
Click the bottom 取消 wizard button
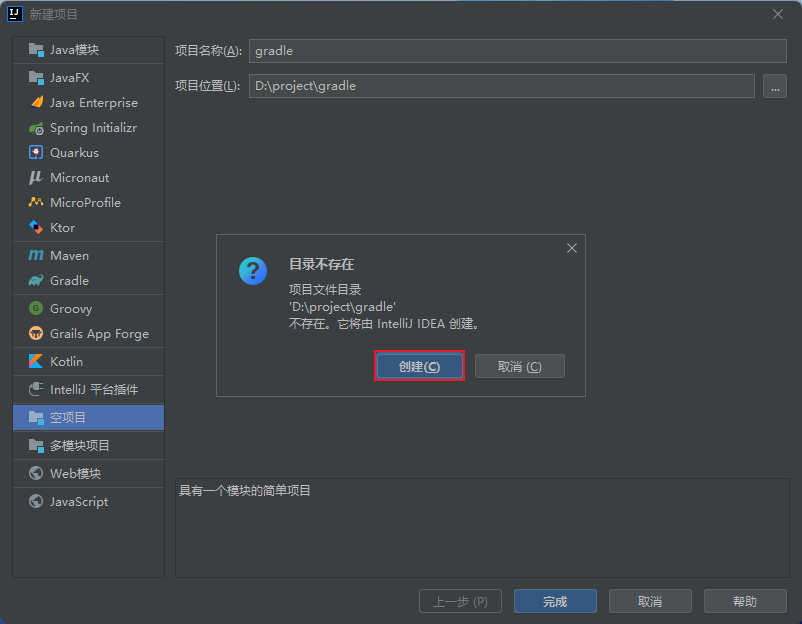click(650, 601)
